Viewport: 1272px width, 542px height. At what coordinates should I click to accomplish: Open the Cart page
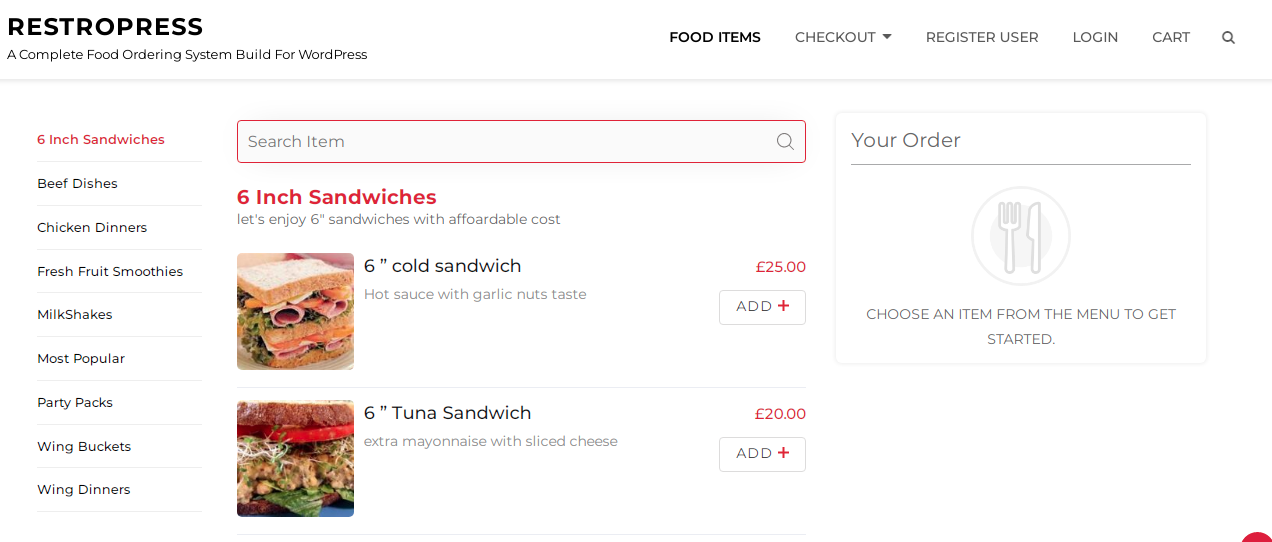tap(1171, 37)
